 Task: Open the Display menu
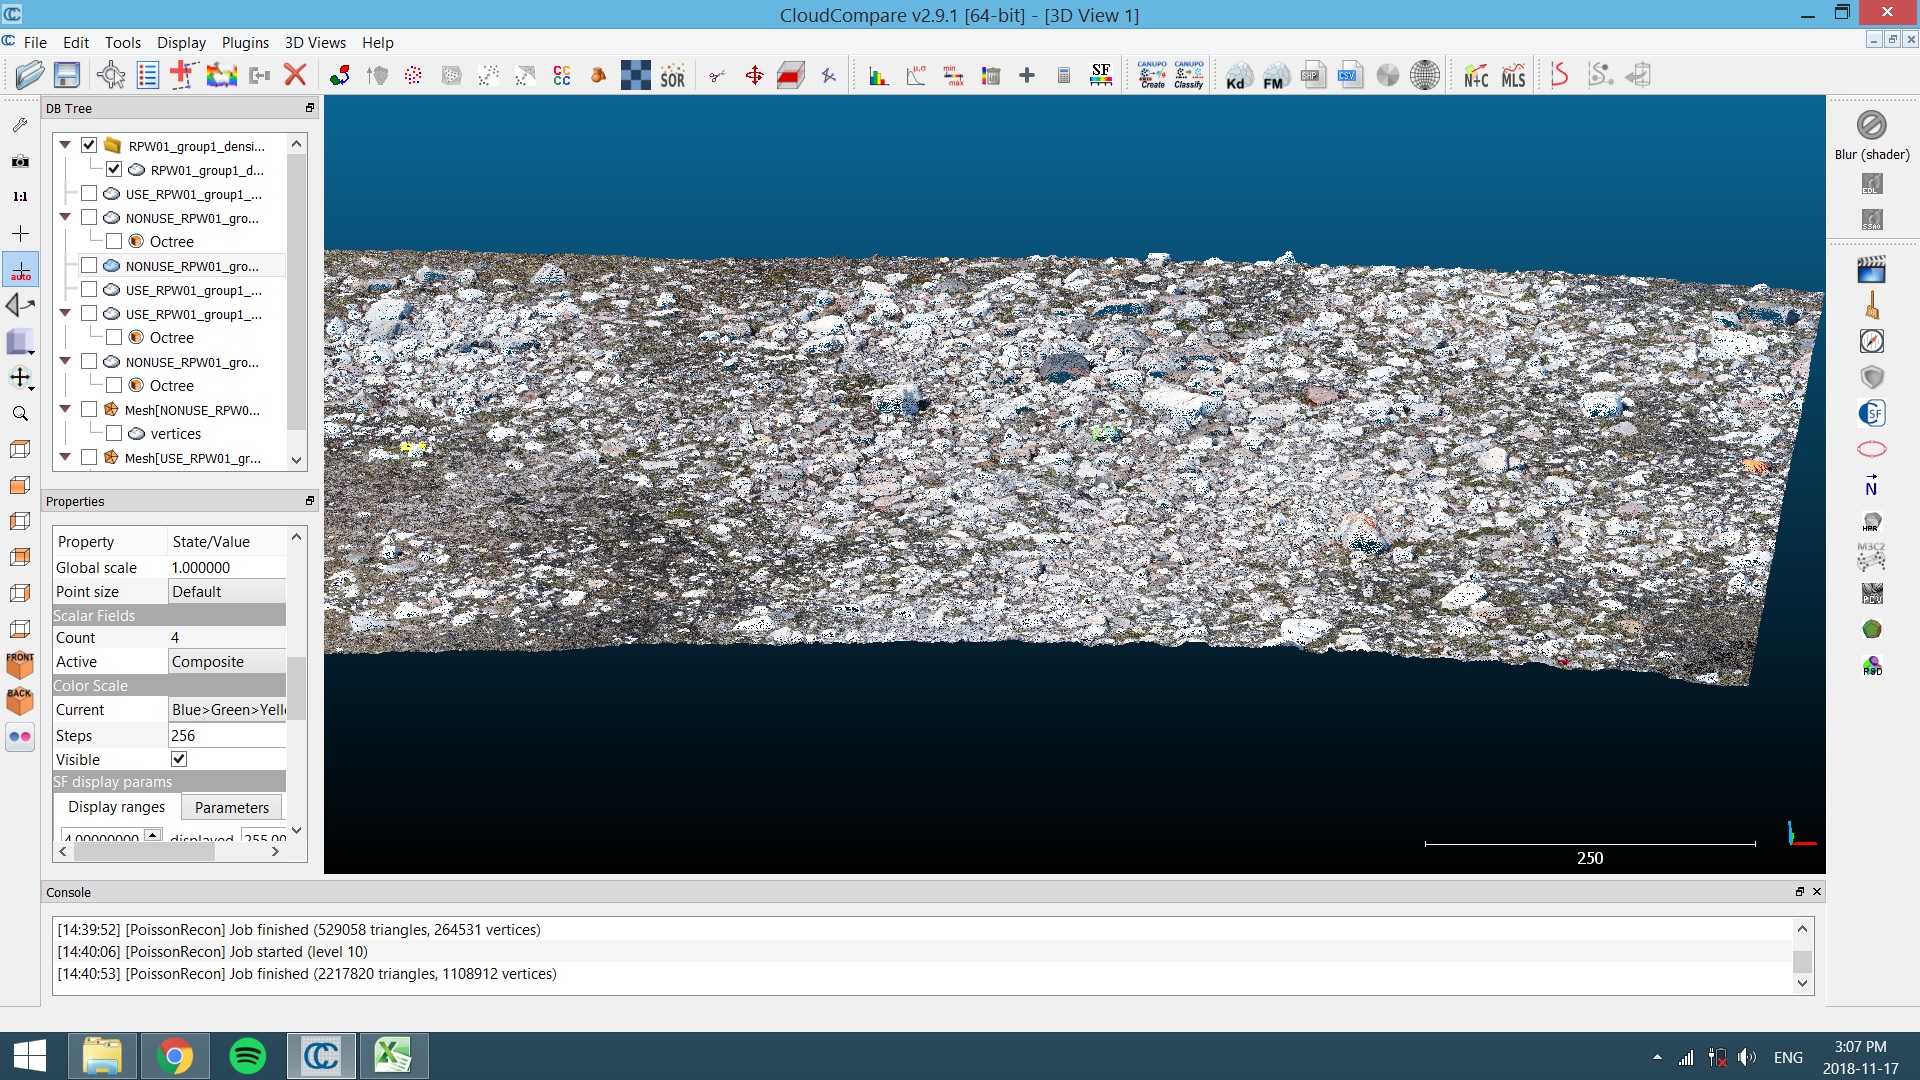click(x=181, y=42)
